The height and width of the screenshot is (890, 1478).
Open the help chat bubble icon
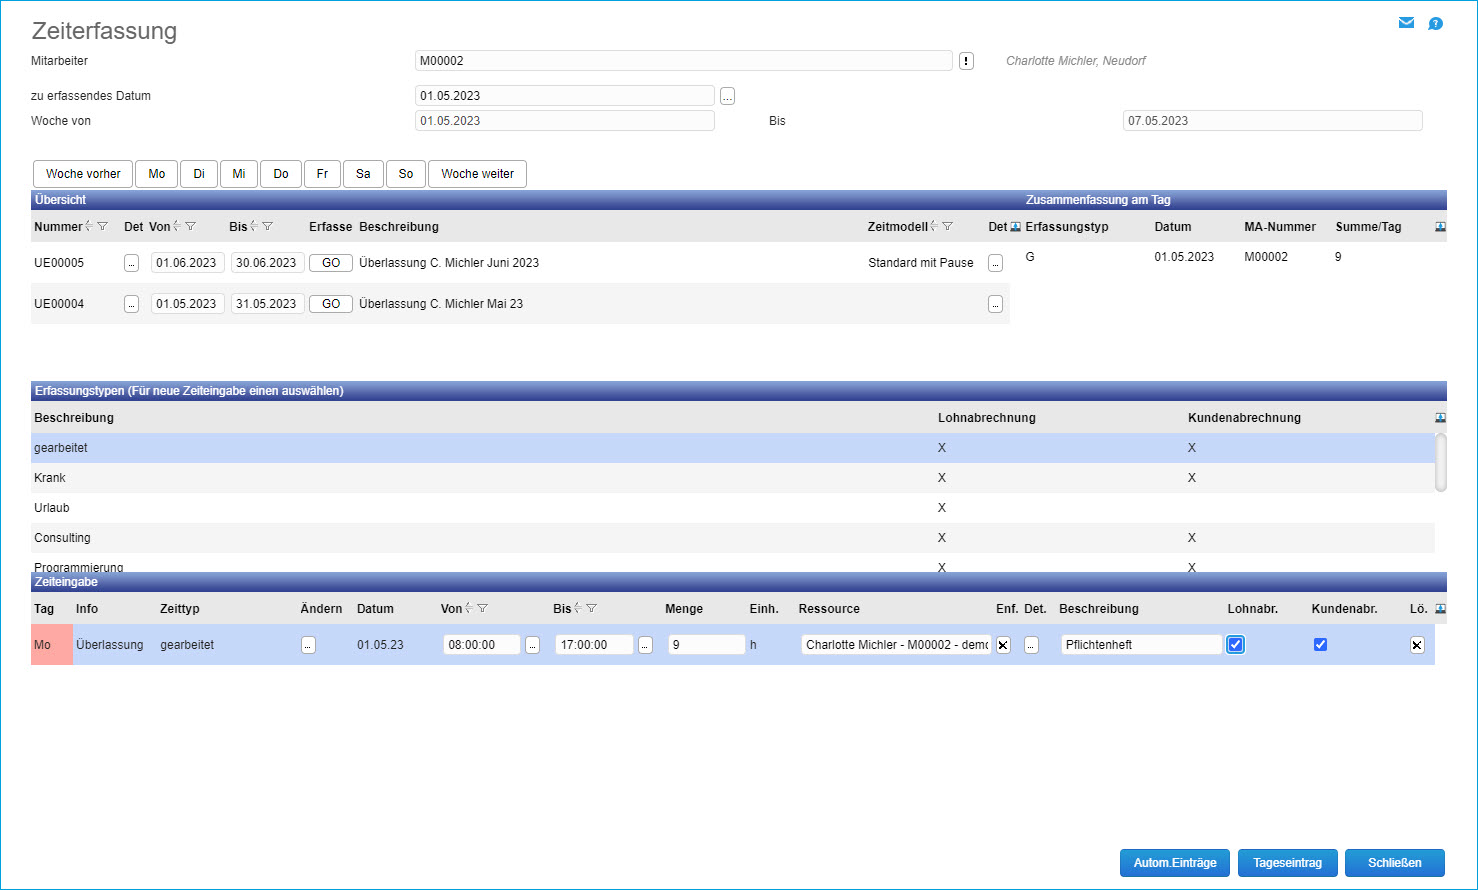[x=1435, y=24]
